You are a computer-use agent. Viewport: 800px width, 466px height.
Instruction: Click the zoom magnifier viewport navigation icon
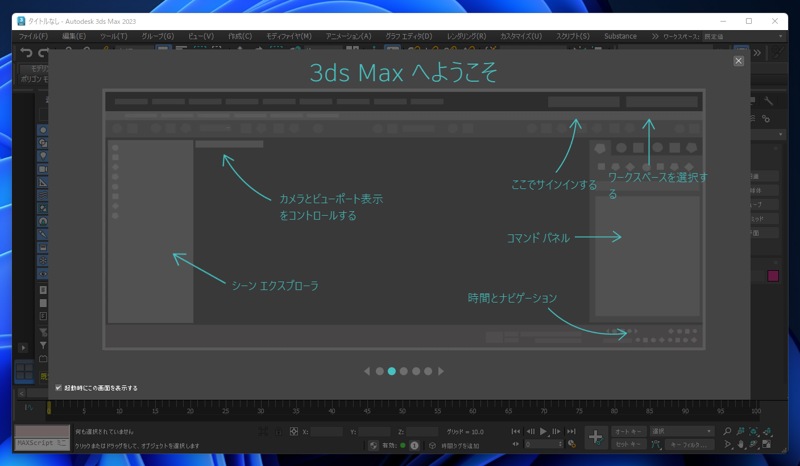[727, 432]
